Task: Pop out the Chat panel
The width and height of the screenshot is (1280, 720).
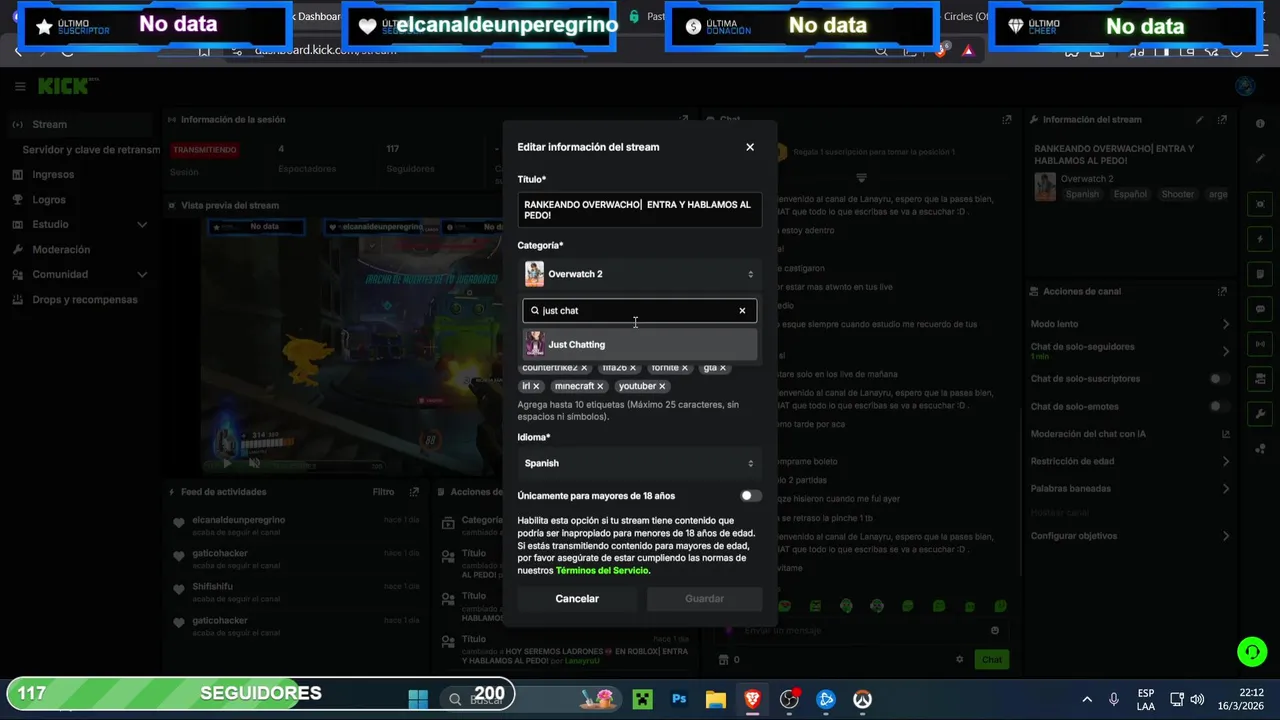Action: coord(1007,120)
